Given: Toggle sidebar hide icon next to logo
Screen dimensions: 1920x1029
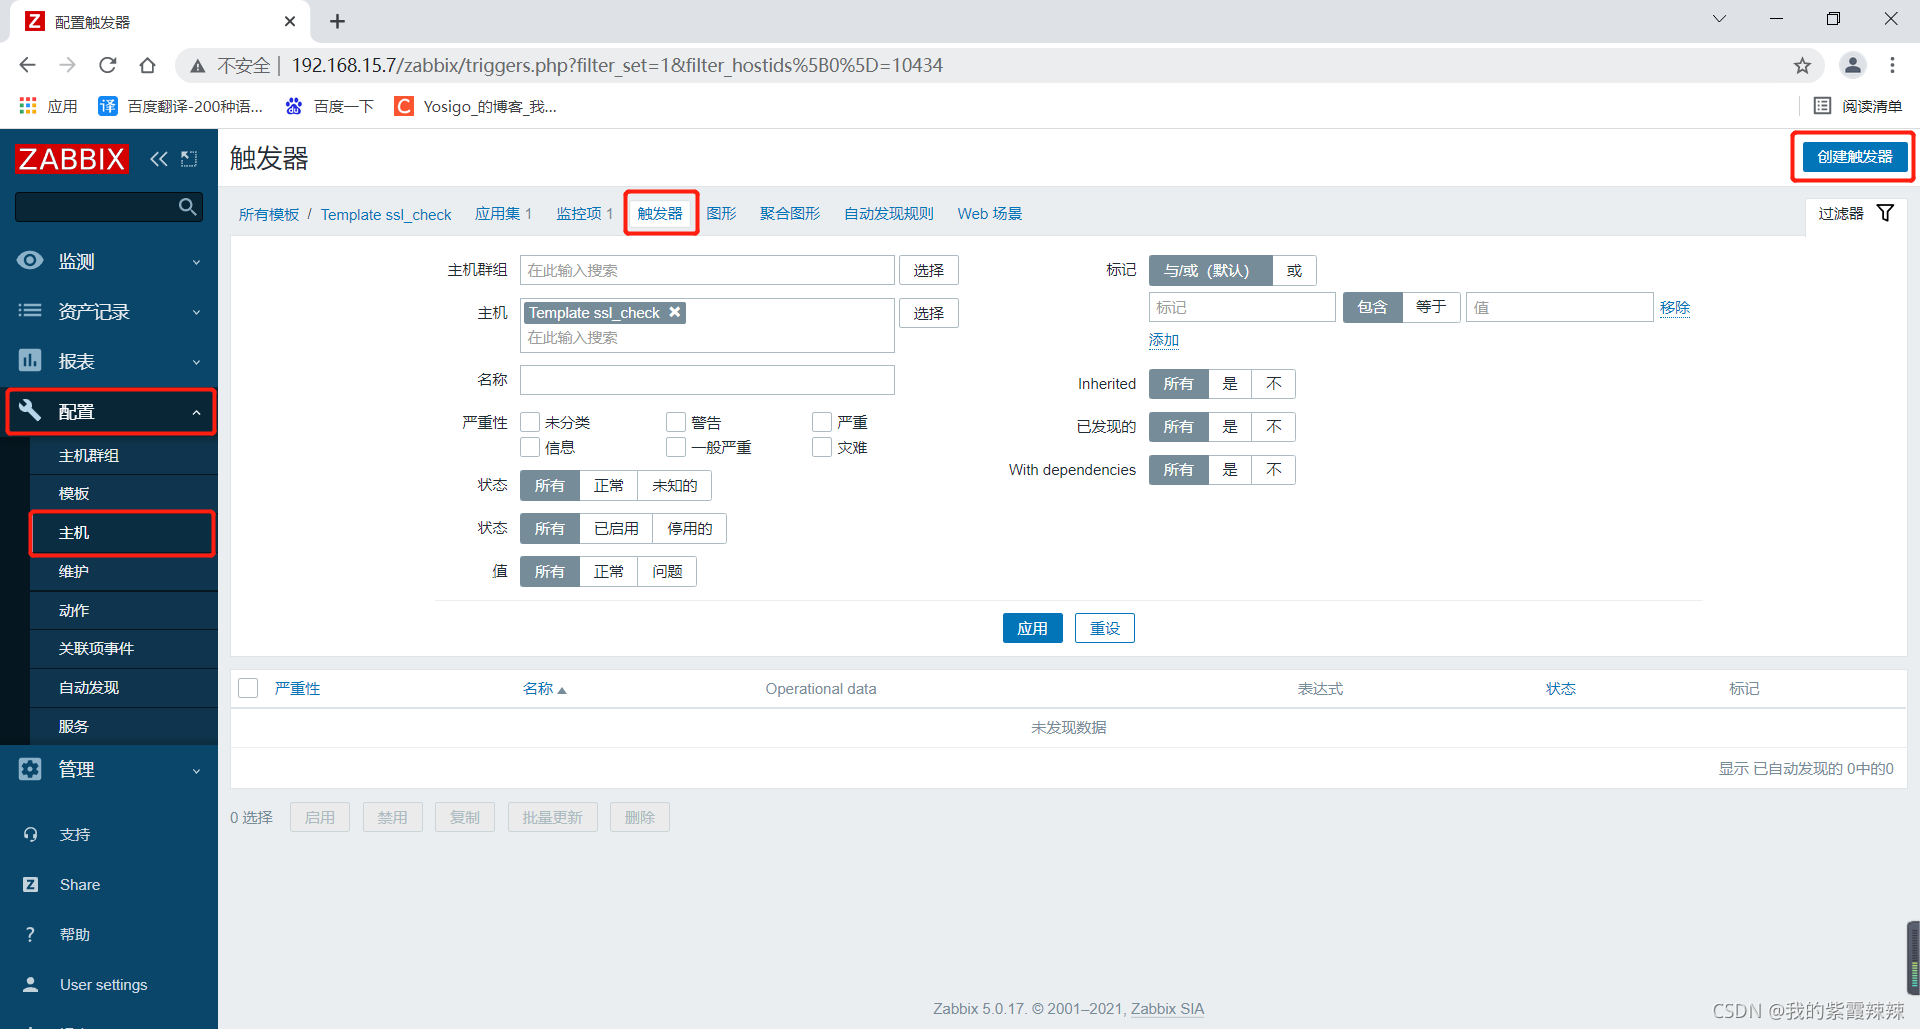Looking at the screenshot, I should tap(189, 159).
